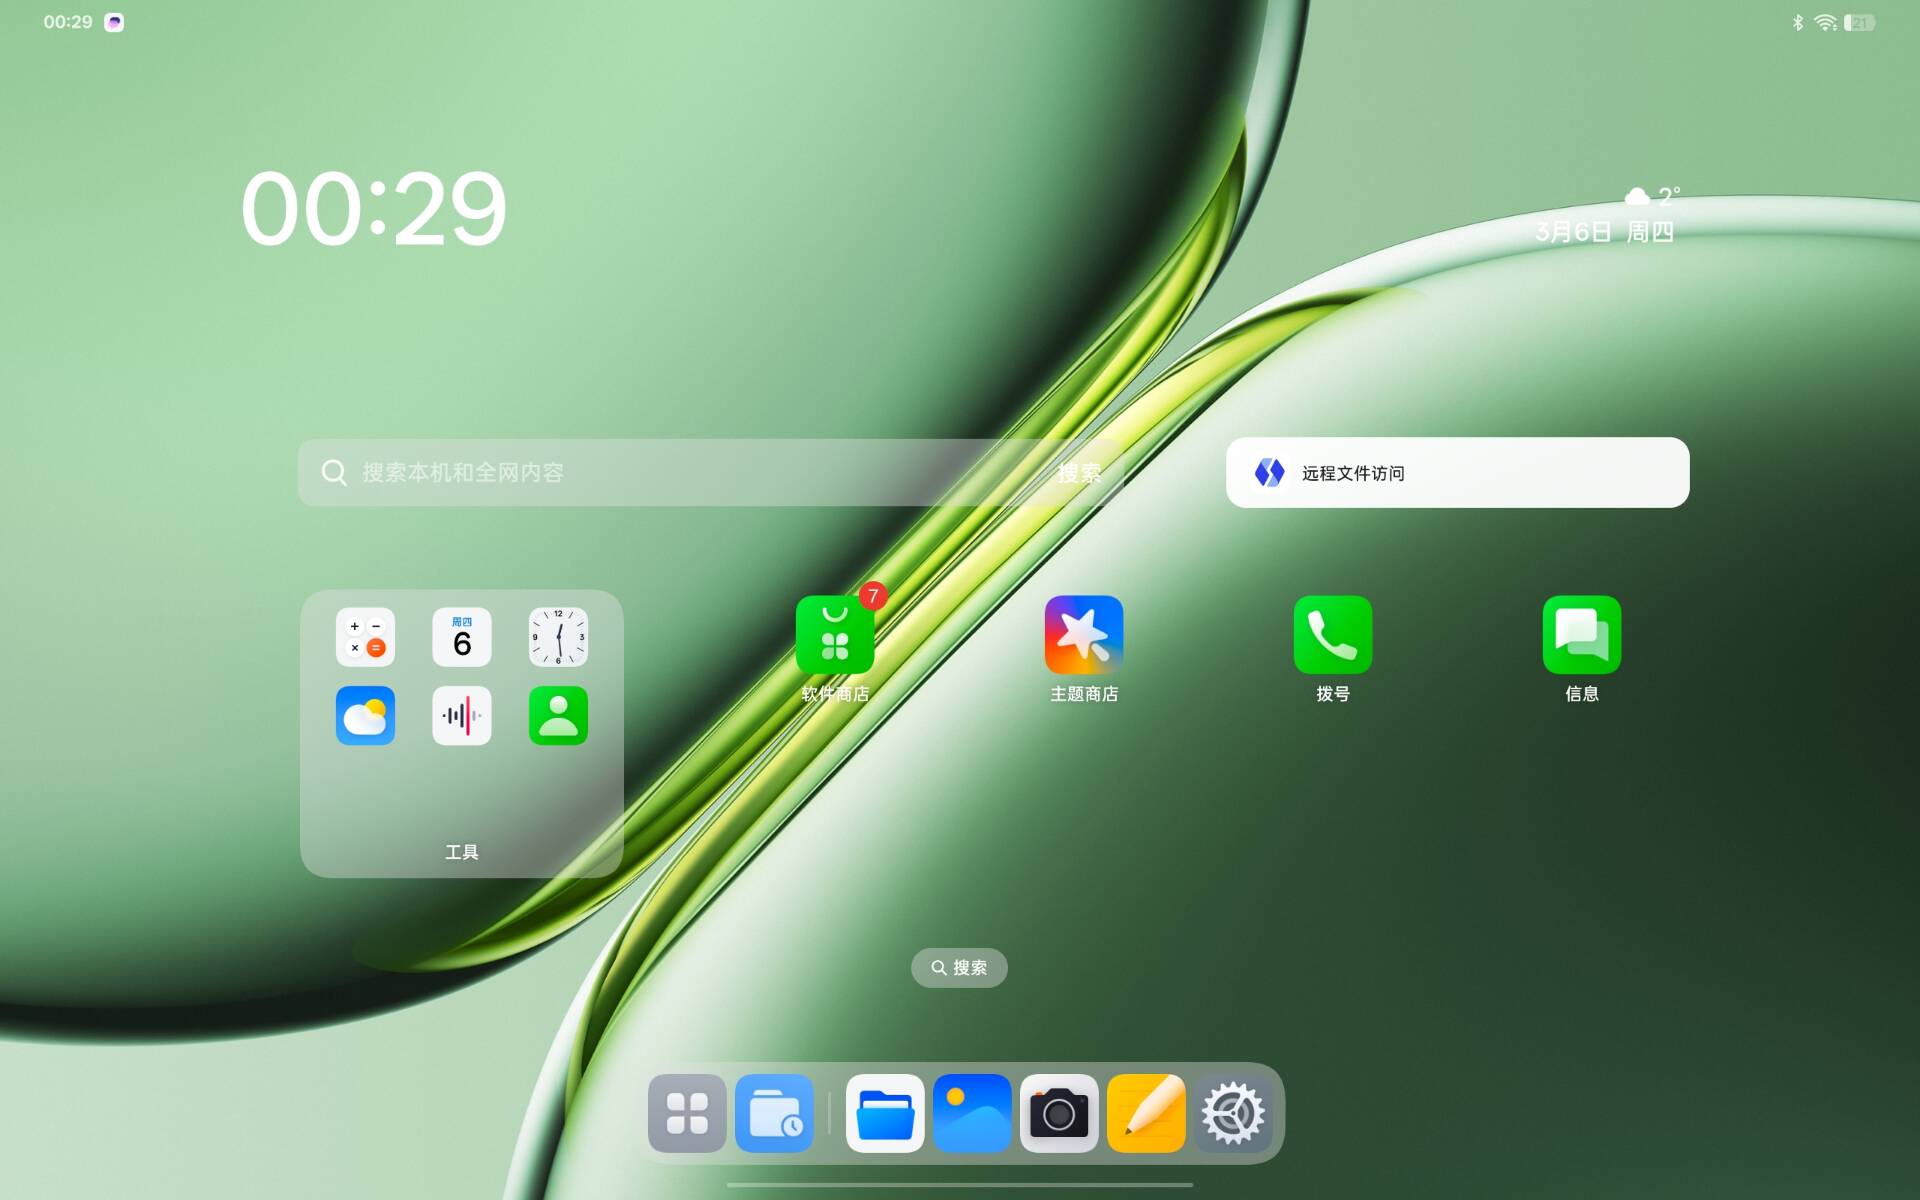Tap the small 搜索 pill button

pyautogui.click(x=959, y=968)
